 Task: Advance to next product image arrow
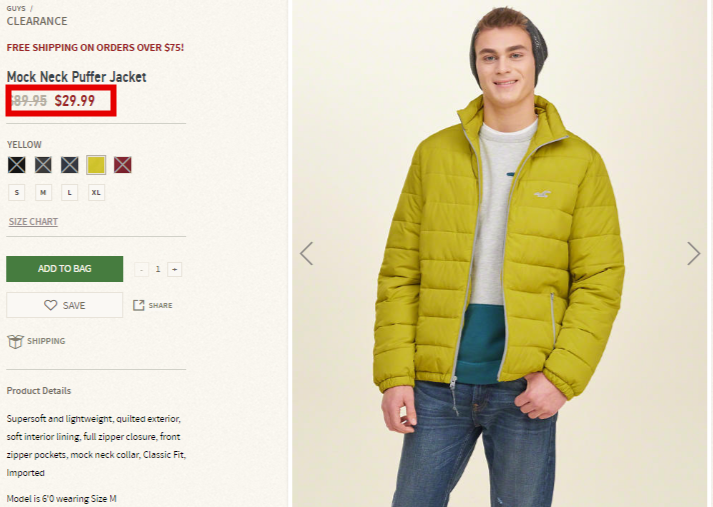(x=693, y=253)
